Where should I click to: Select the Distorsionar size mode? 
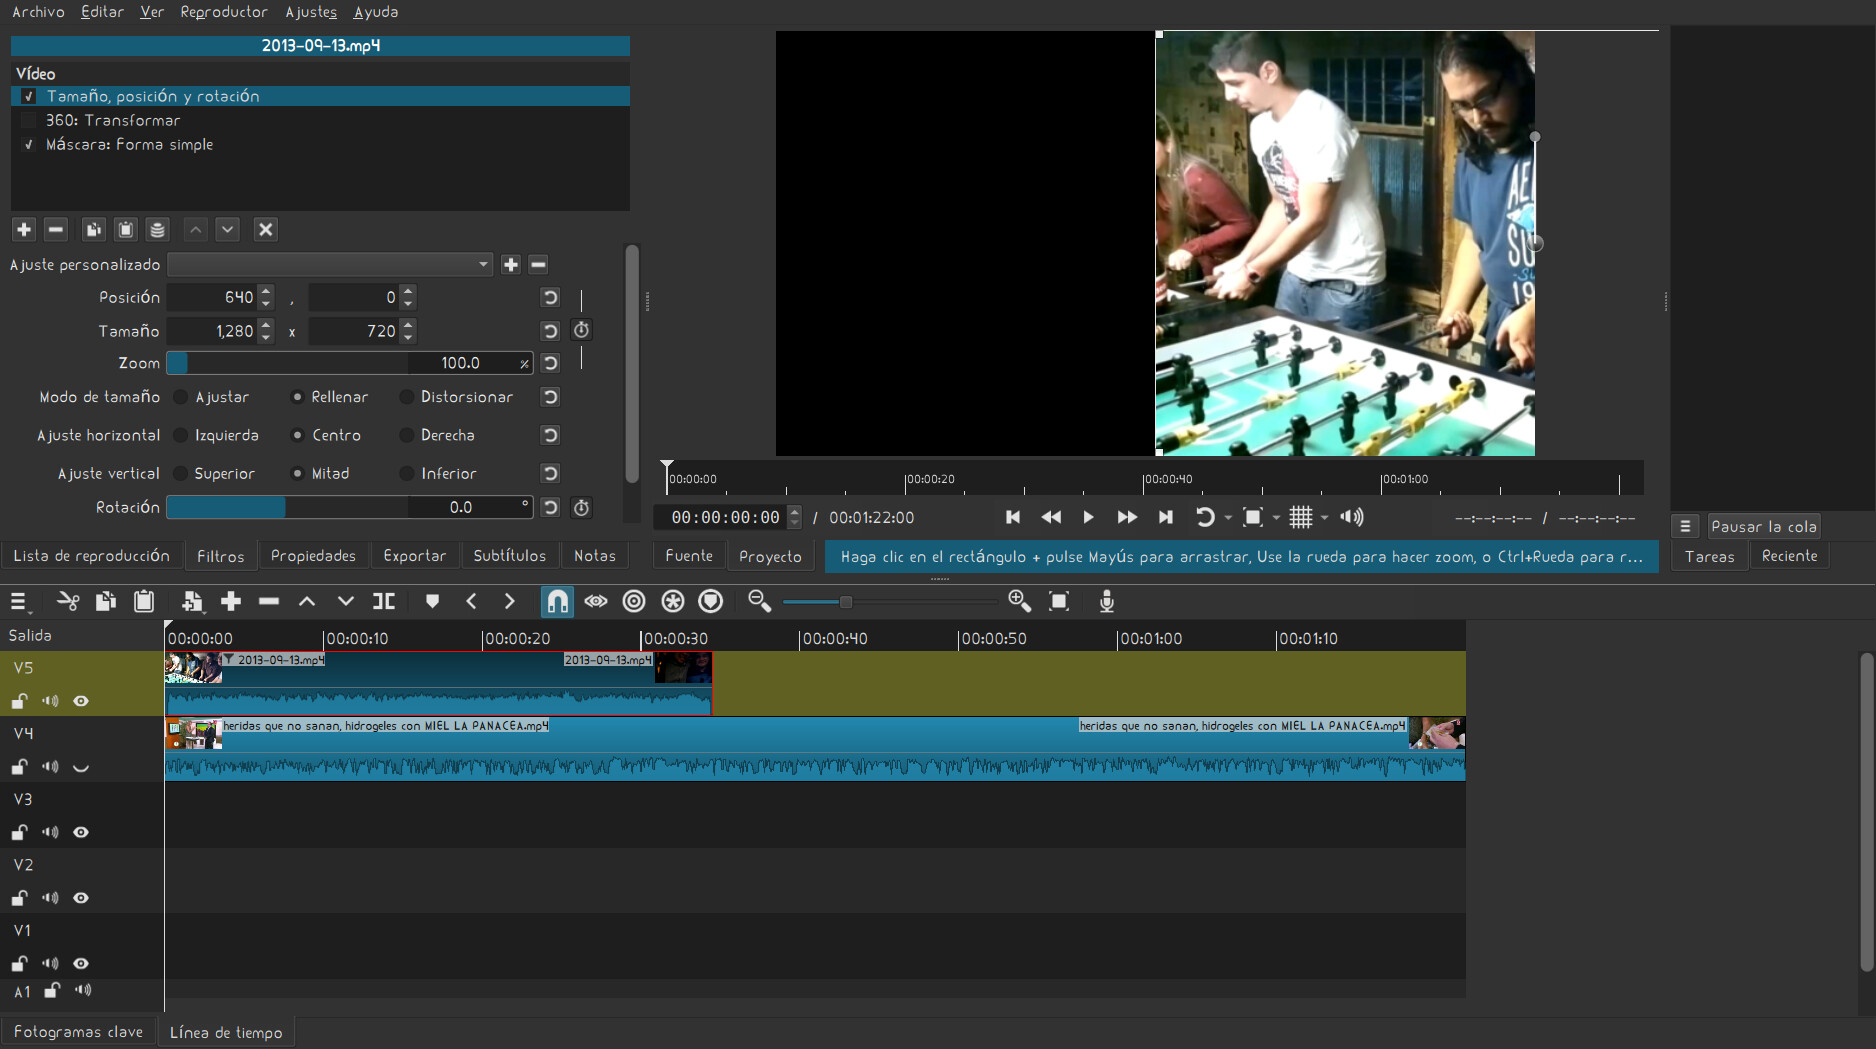pos(407,397)
